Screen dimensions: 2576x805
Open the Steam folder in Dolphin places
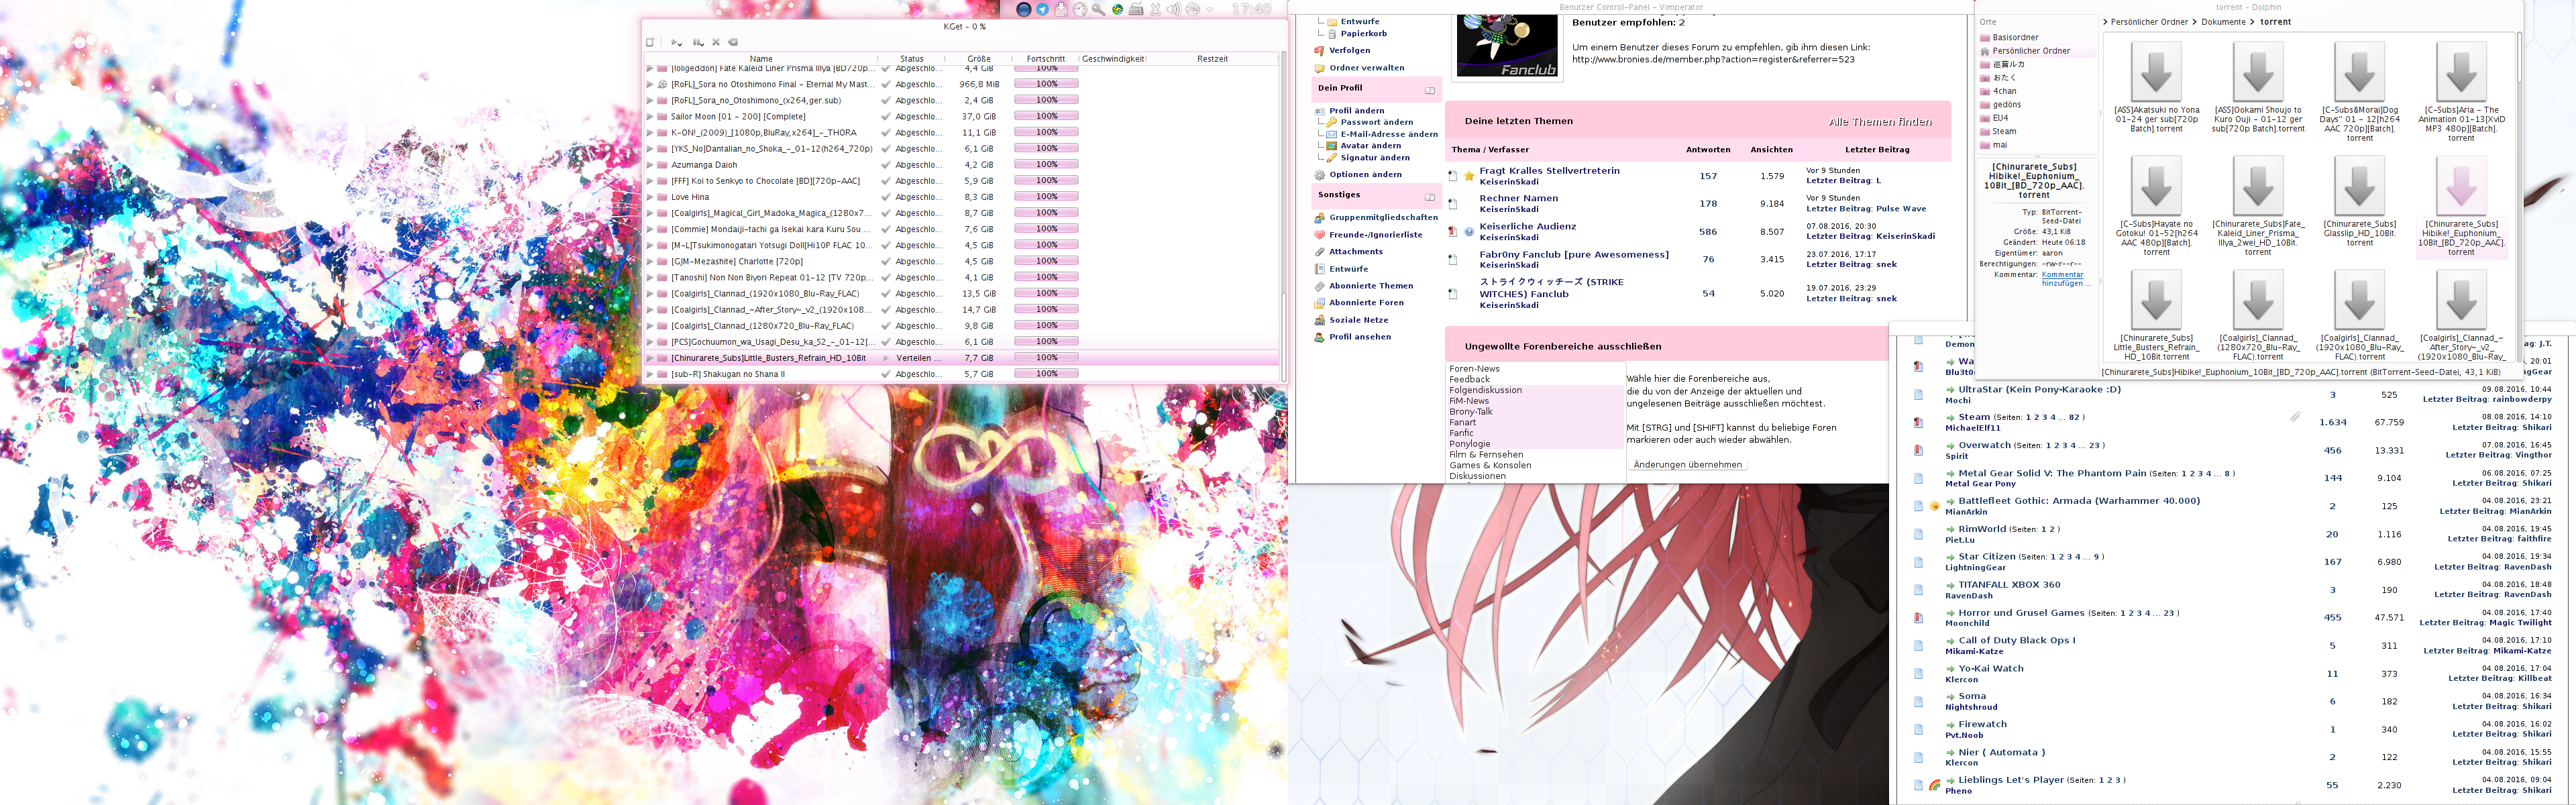point(2004,131)
